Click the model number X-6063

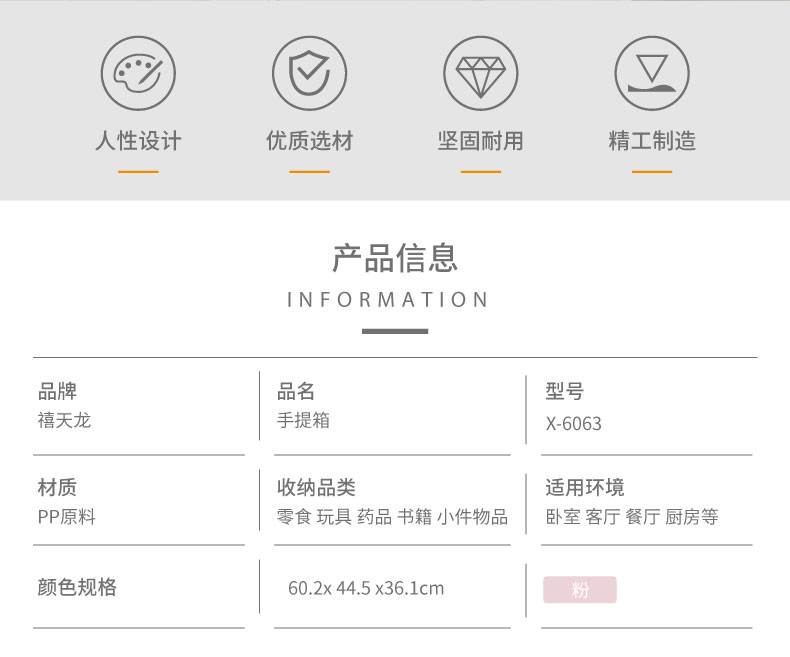573,424
